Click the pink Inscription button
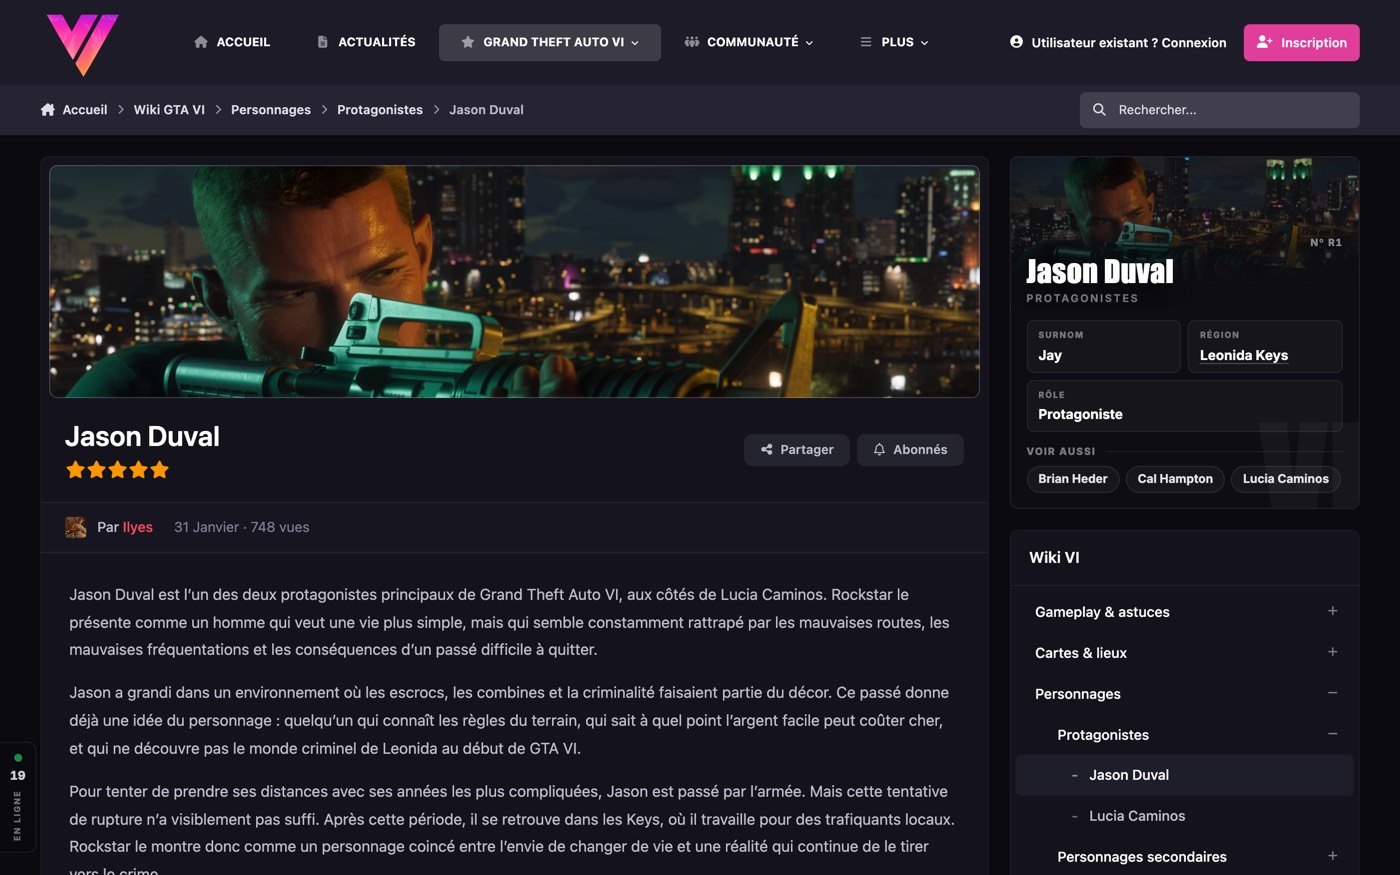Screen dimensions: 1400x875 (x=1301, y=43)
